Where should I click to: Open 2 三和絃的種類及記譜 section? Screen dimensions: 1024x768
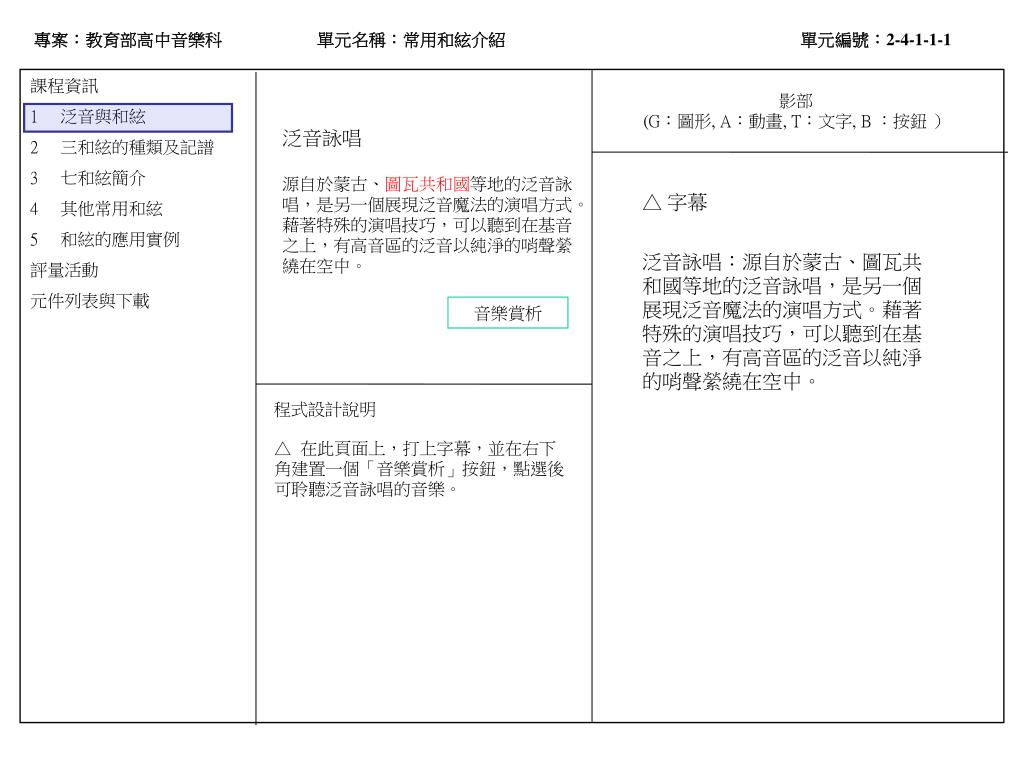pyautogui.click(x=122, y=148)
